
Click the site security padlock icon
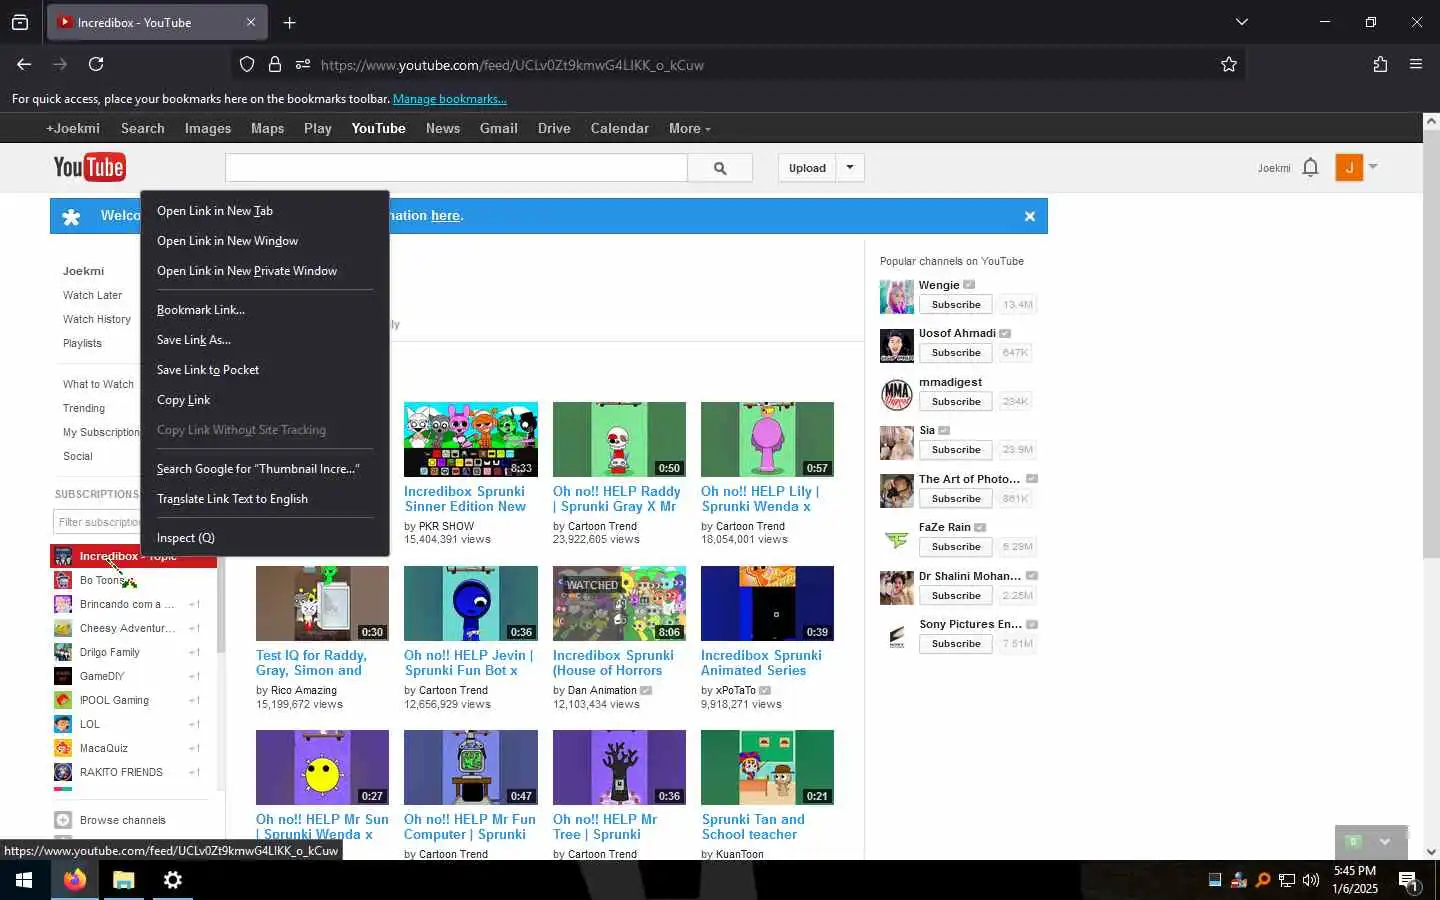(275, 64)
